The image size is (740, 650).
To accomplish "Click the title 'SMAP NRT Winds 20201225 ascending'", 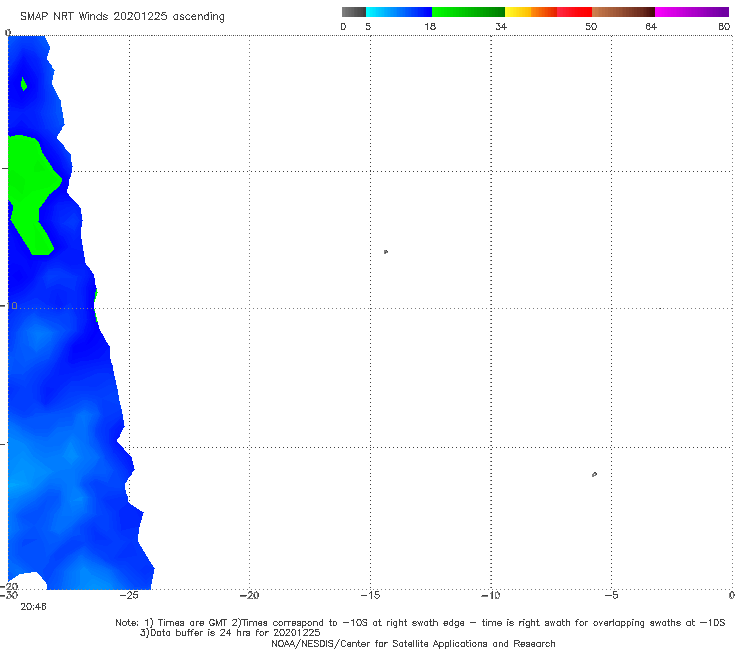I will (x=122, y=16).
